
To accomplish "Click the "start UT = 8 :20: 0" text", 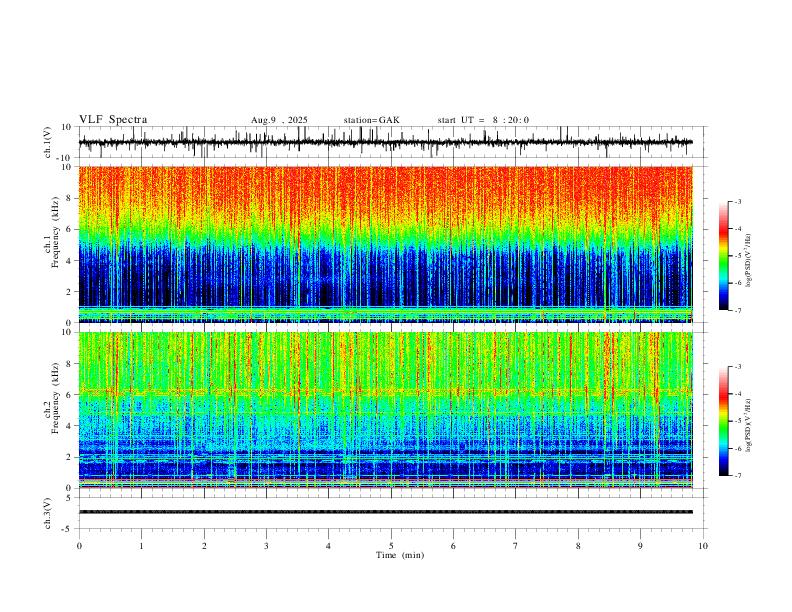I will (x=483, y=120).
